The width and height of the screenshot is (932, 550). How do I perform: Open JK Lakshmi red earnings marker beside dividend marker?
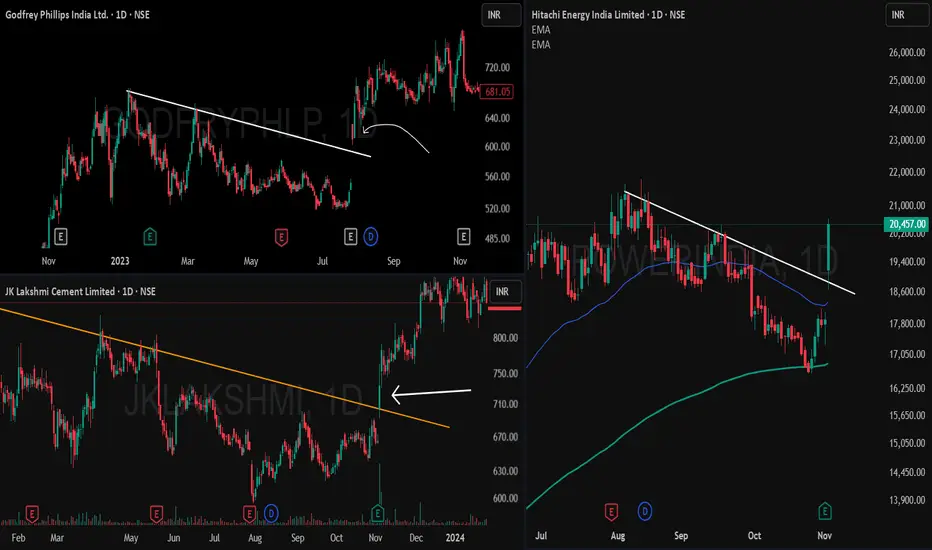point(250,513)
